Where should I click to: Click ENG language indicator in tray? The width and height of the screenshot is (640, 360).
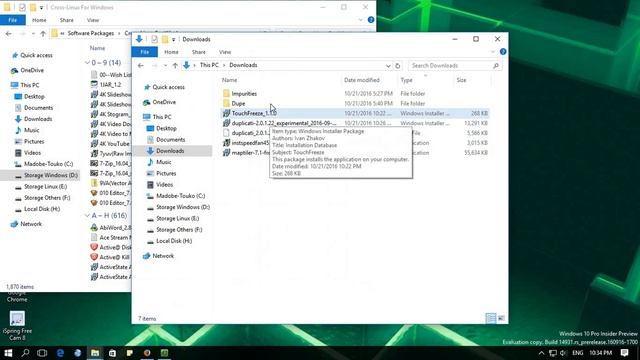(578, 353)
